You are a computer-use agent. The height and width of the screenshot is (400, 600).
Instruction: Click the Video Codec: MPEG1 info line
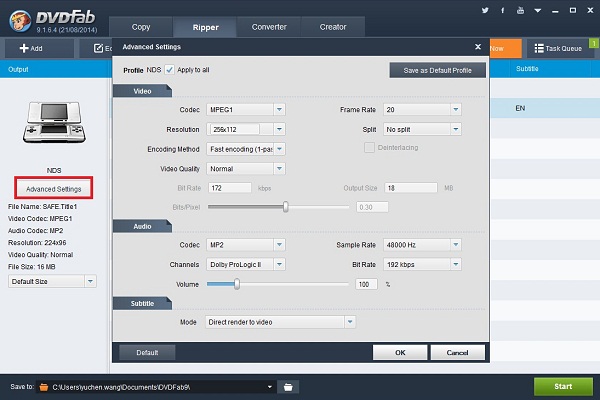click(x=40, y=219)
